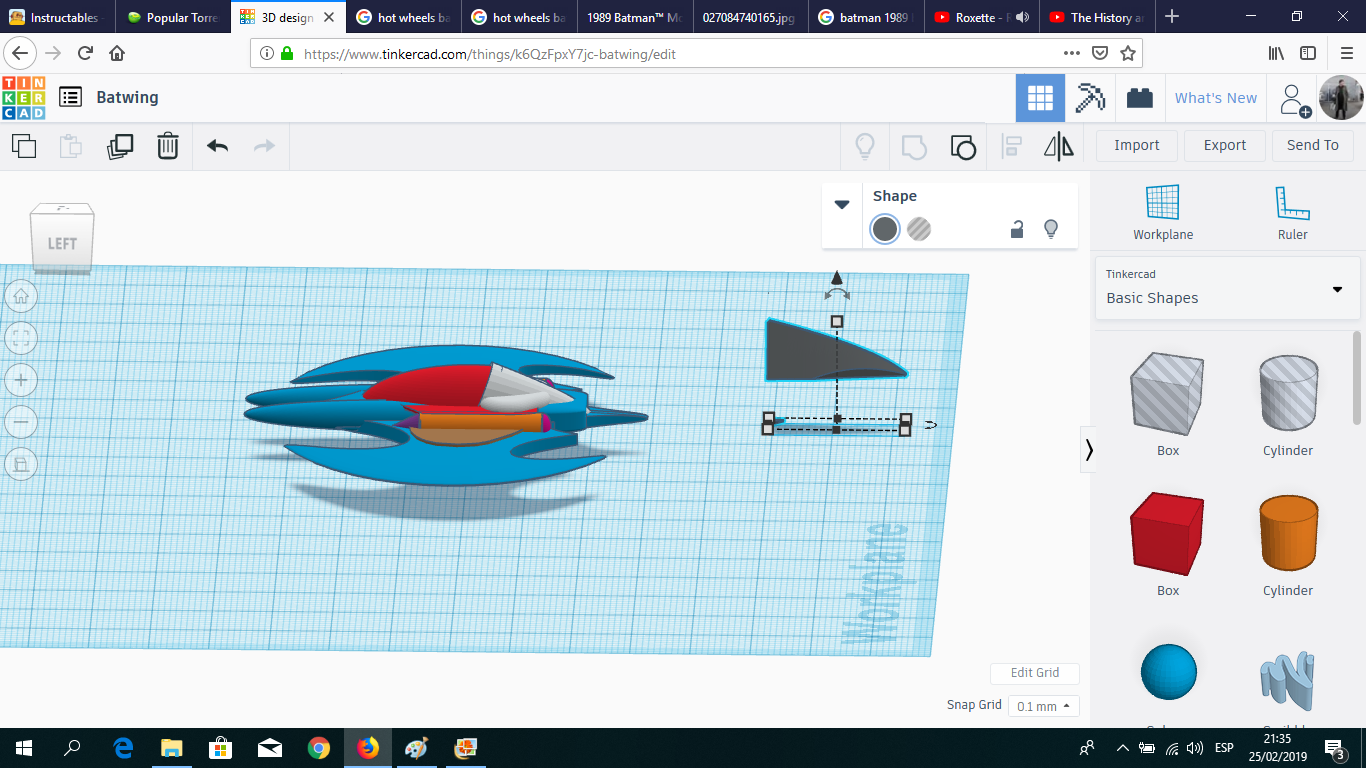
Task: Click the Send To button
Action: pos(1313,145)
